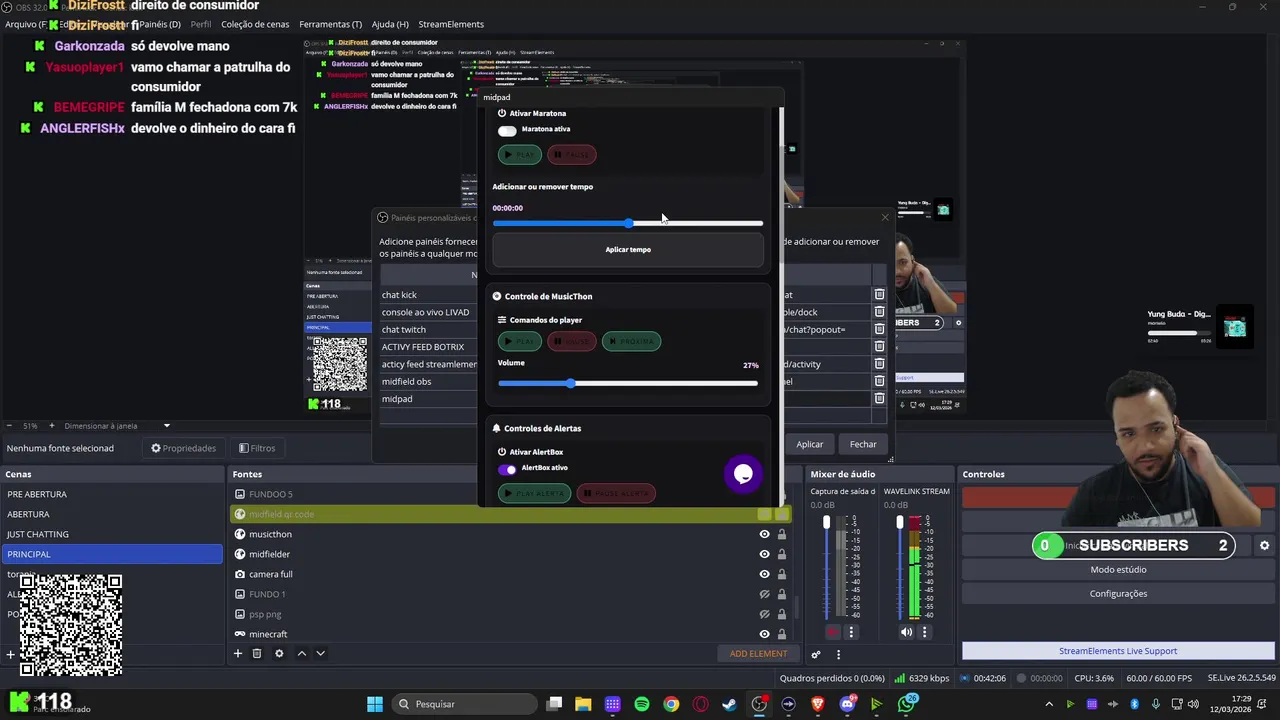Toggle visibility of camera full source
This screenshot has width=1280, height=720.
tap(764, 574)
